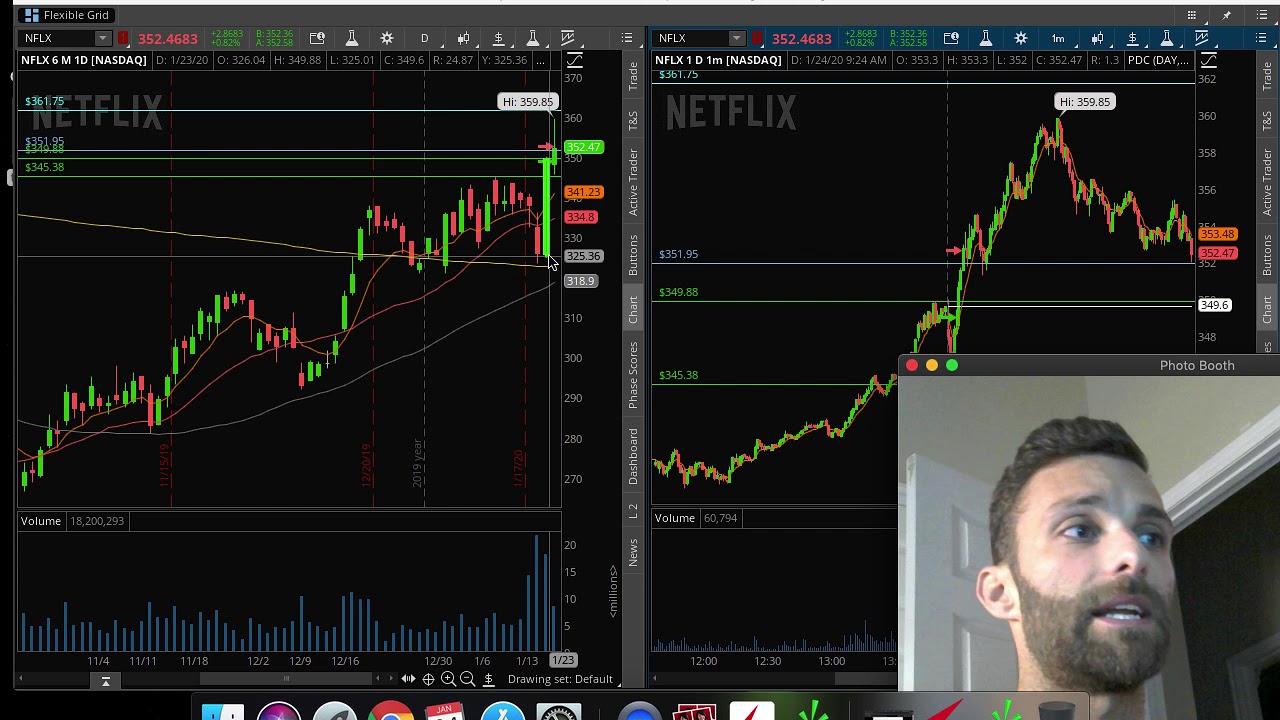Open Patterns flask on NFLX 1m chart
Image resolution: width=1280 pixels, height=720 pixels.
tap(1167, 38)
